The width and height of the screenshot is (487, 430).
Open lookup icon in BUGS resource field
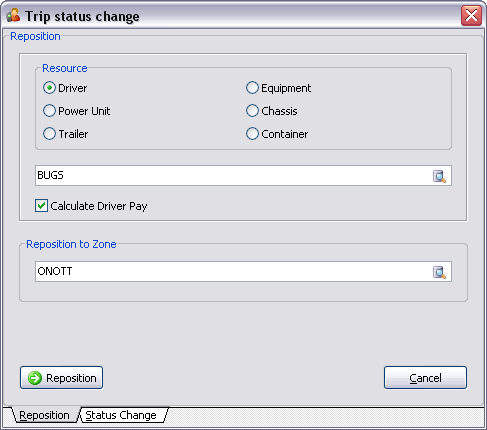439,176
